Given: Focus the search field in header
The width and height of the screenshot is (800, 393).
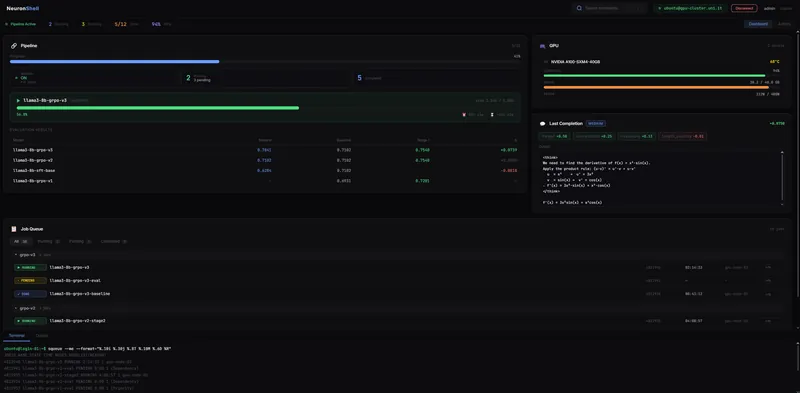Looking at the screenshot, I should click(610, 8).
